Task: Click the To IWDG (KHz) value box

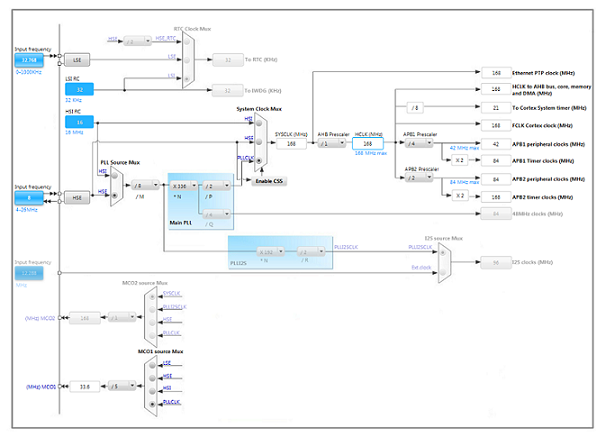Action: pos(228,90)
